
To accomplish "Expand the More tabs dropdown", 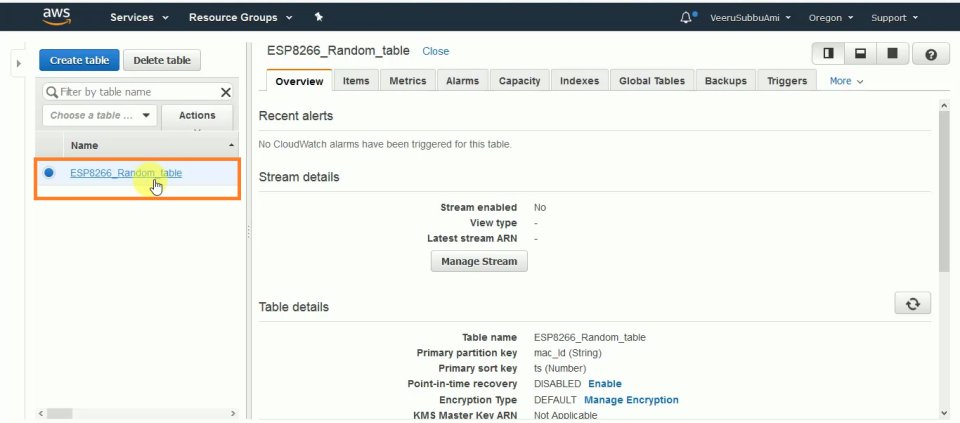I will point(846,81).
